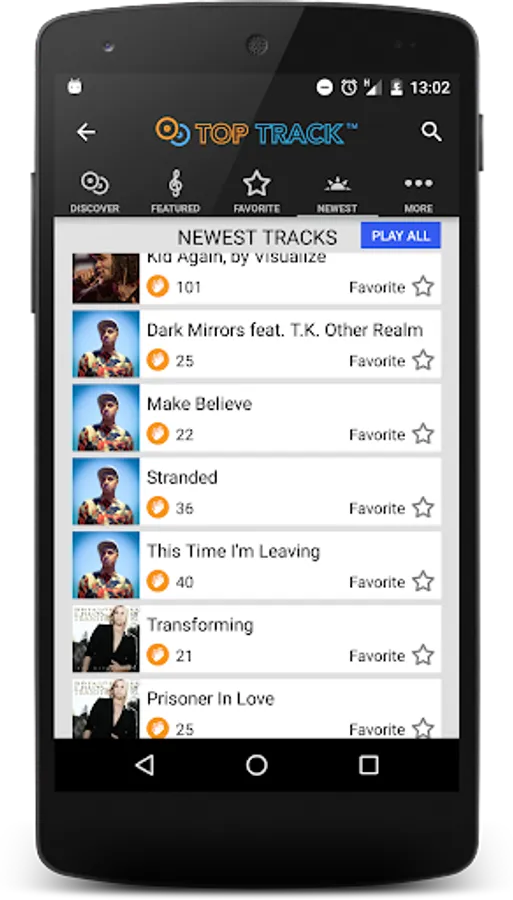The height and width of the screenshot is (900, 513).
Task: Tap the orange clap icon for Stranded
Action: [x=157, y=508]
